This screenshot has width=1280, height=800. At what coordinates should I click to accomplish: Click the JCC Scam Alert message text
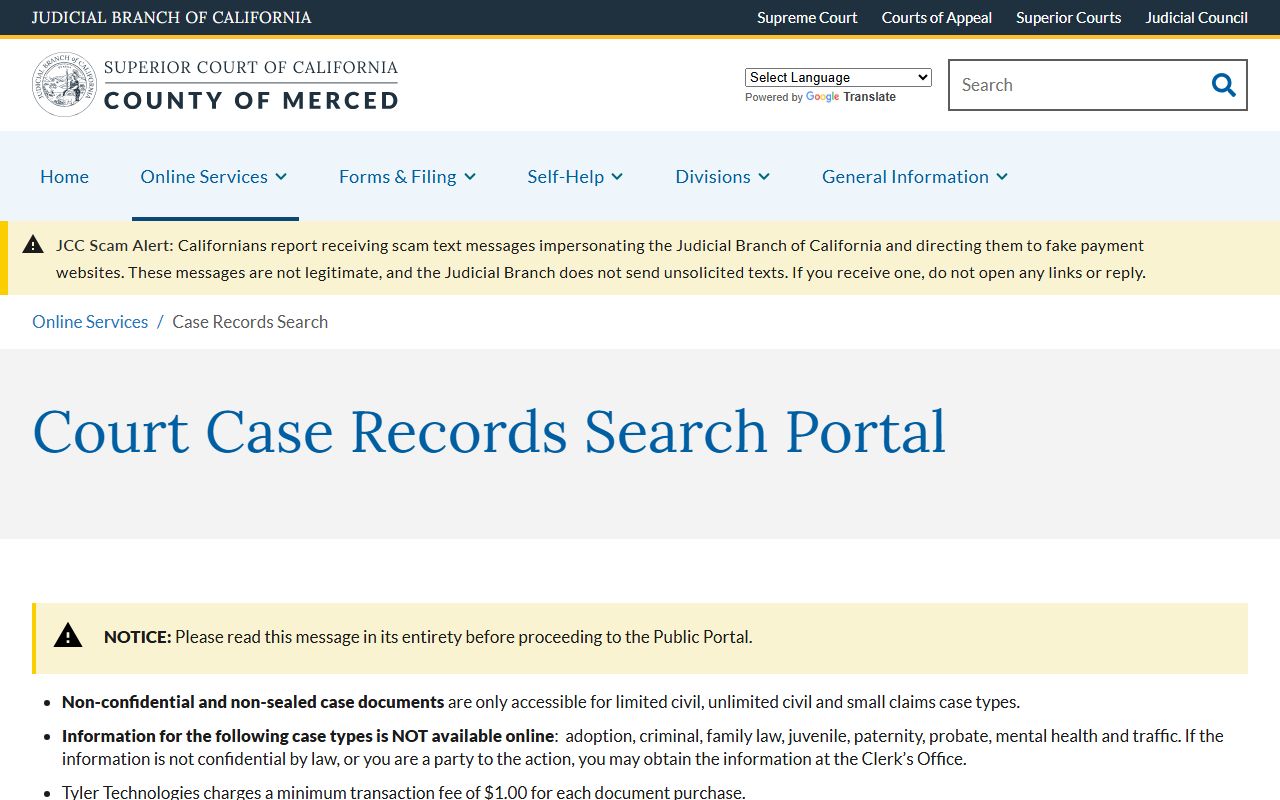[x=601, y=258]
